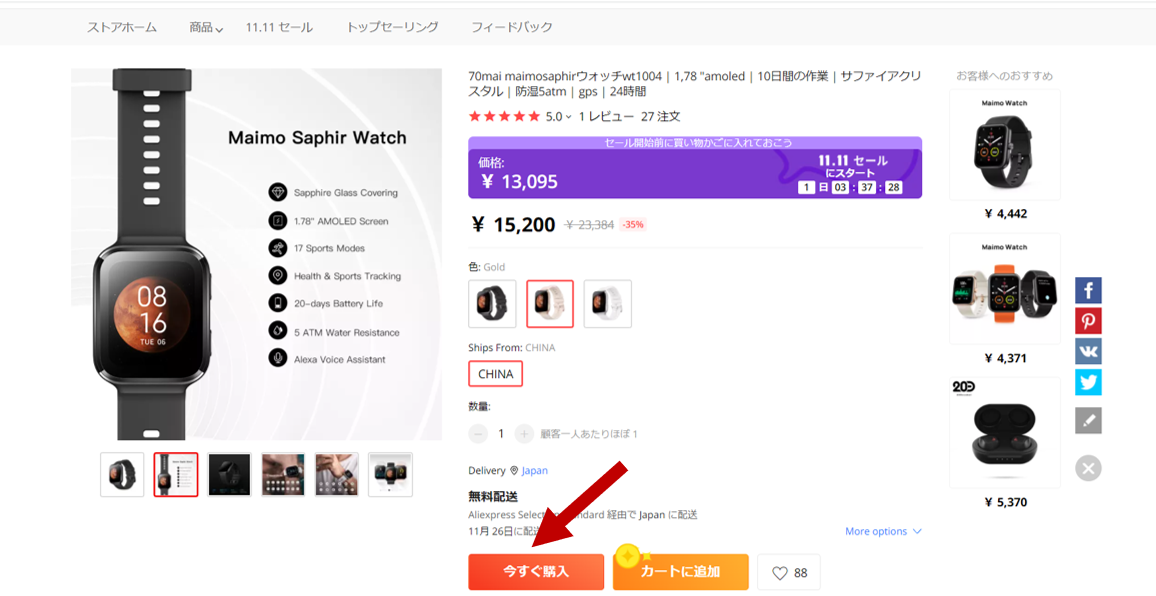Select the black watch color option

[492, 303]
